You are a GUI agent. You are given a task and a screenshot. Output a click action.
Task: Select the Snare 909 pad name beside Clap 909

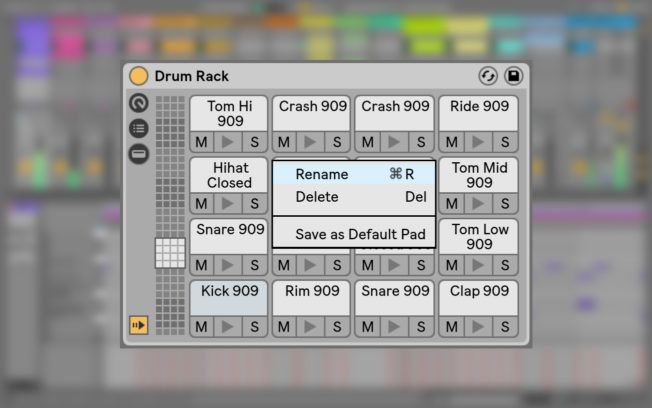(395, 291)
